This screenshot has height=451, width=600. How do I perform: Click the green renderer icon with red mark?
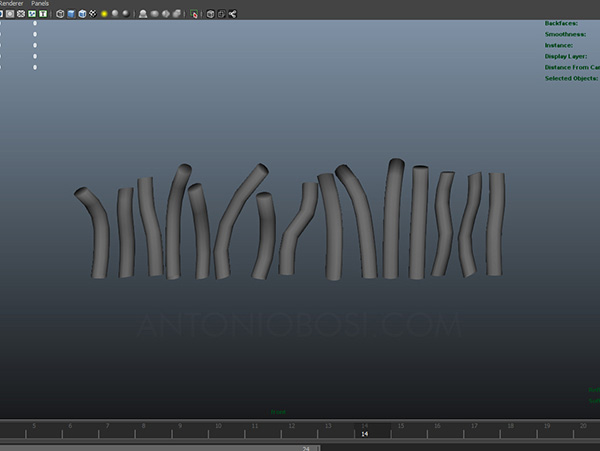pos(194,14)
